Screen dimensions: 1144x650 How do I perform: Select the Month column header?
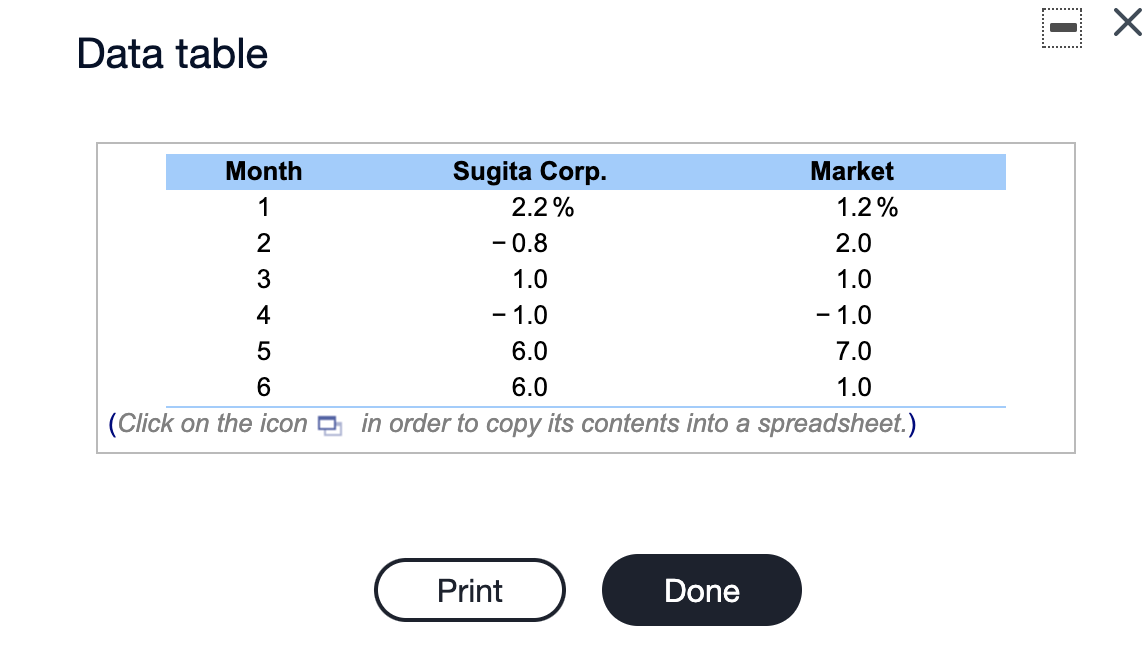(x=263, y=171)
